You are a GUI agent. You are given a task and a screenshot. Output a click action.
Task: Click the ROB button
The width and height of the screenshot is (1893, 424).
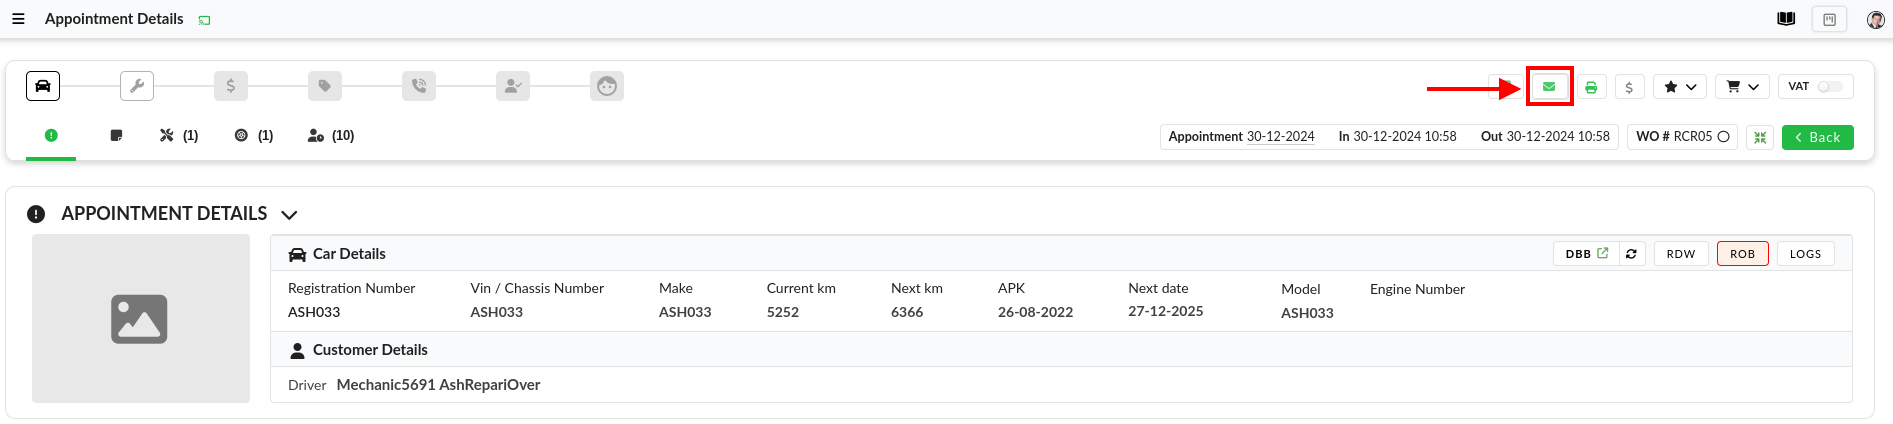tap(1742, 254)
